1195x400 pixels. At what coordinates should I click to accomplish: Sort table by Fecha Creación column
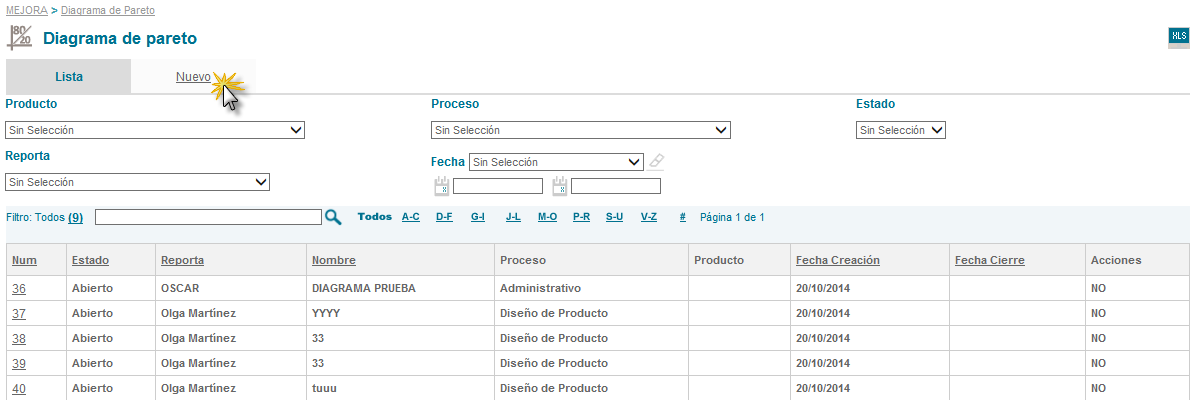pos(837,260)
